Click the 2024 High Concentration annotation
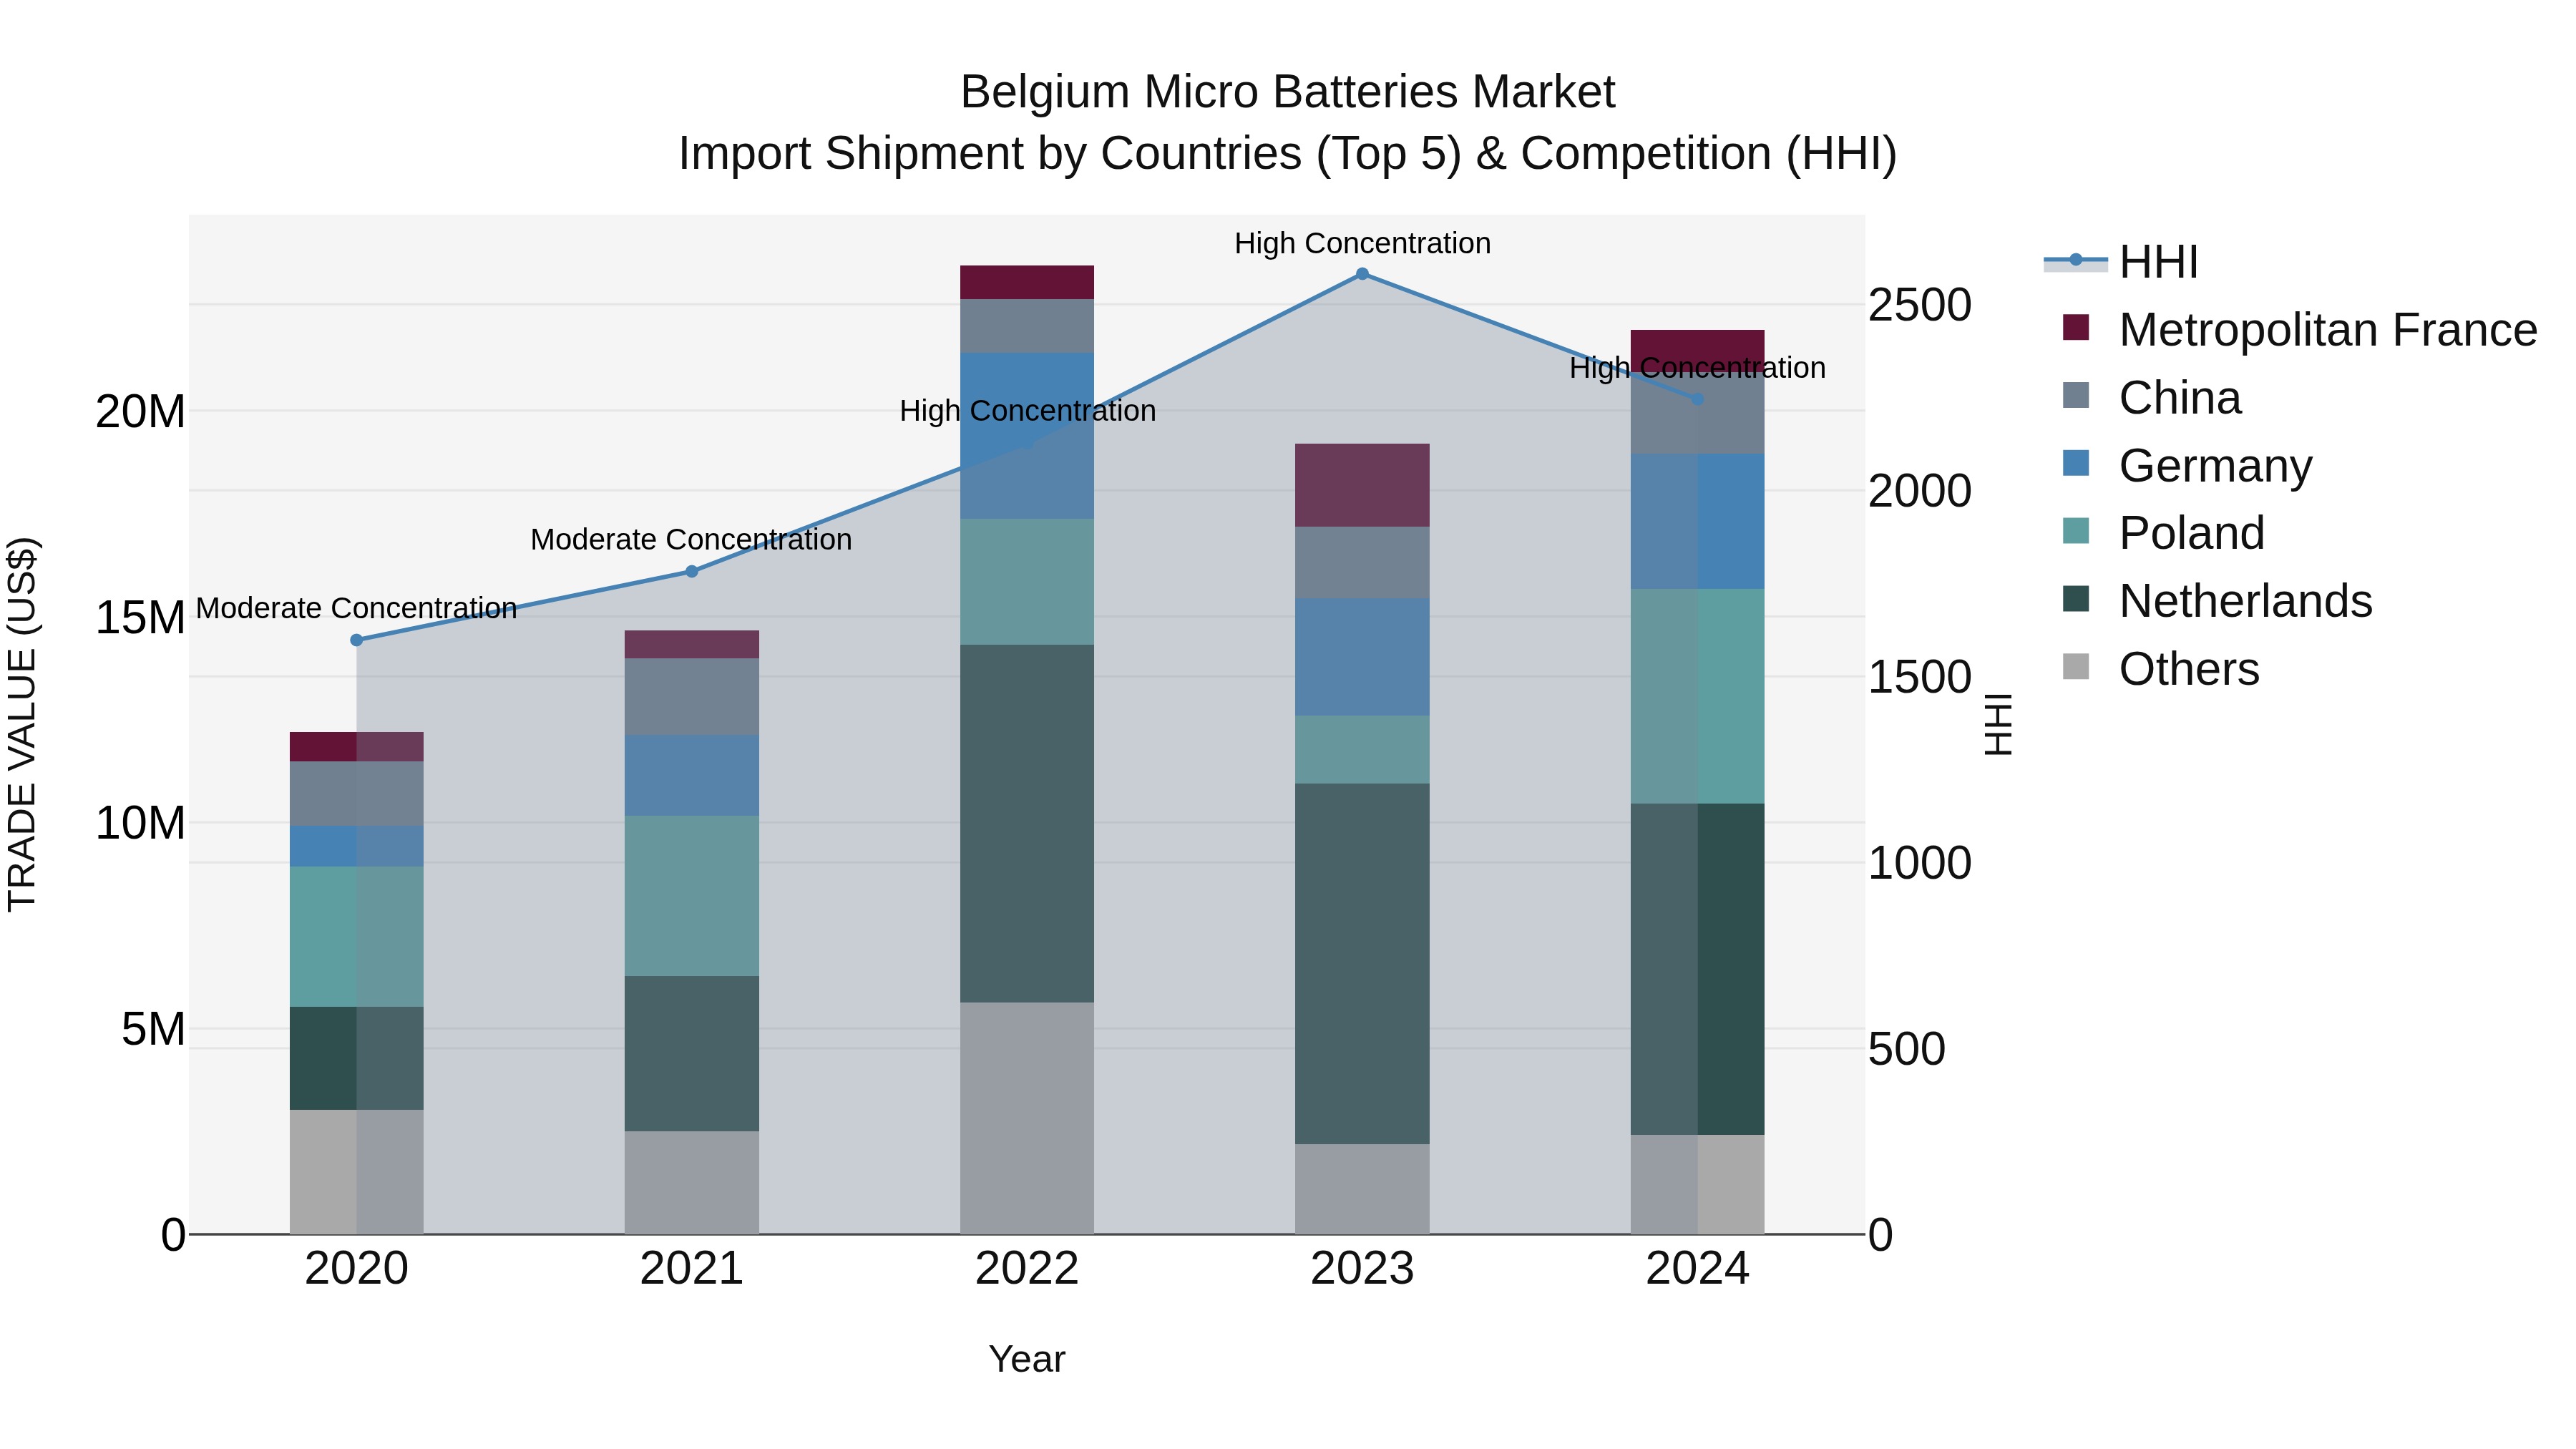Image resolution: width=2576 pixels, height=1449 pixels. tap(1697, 368)
